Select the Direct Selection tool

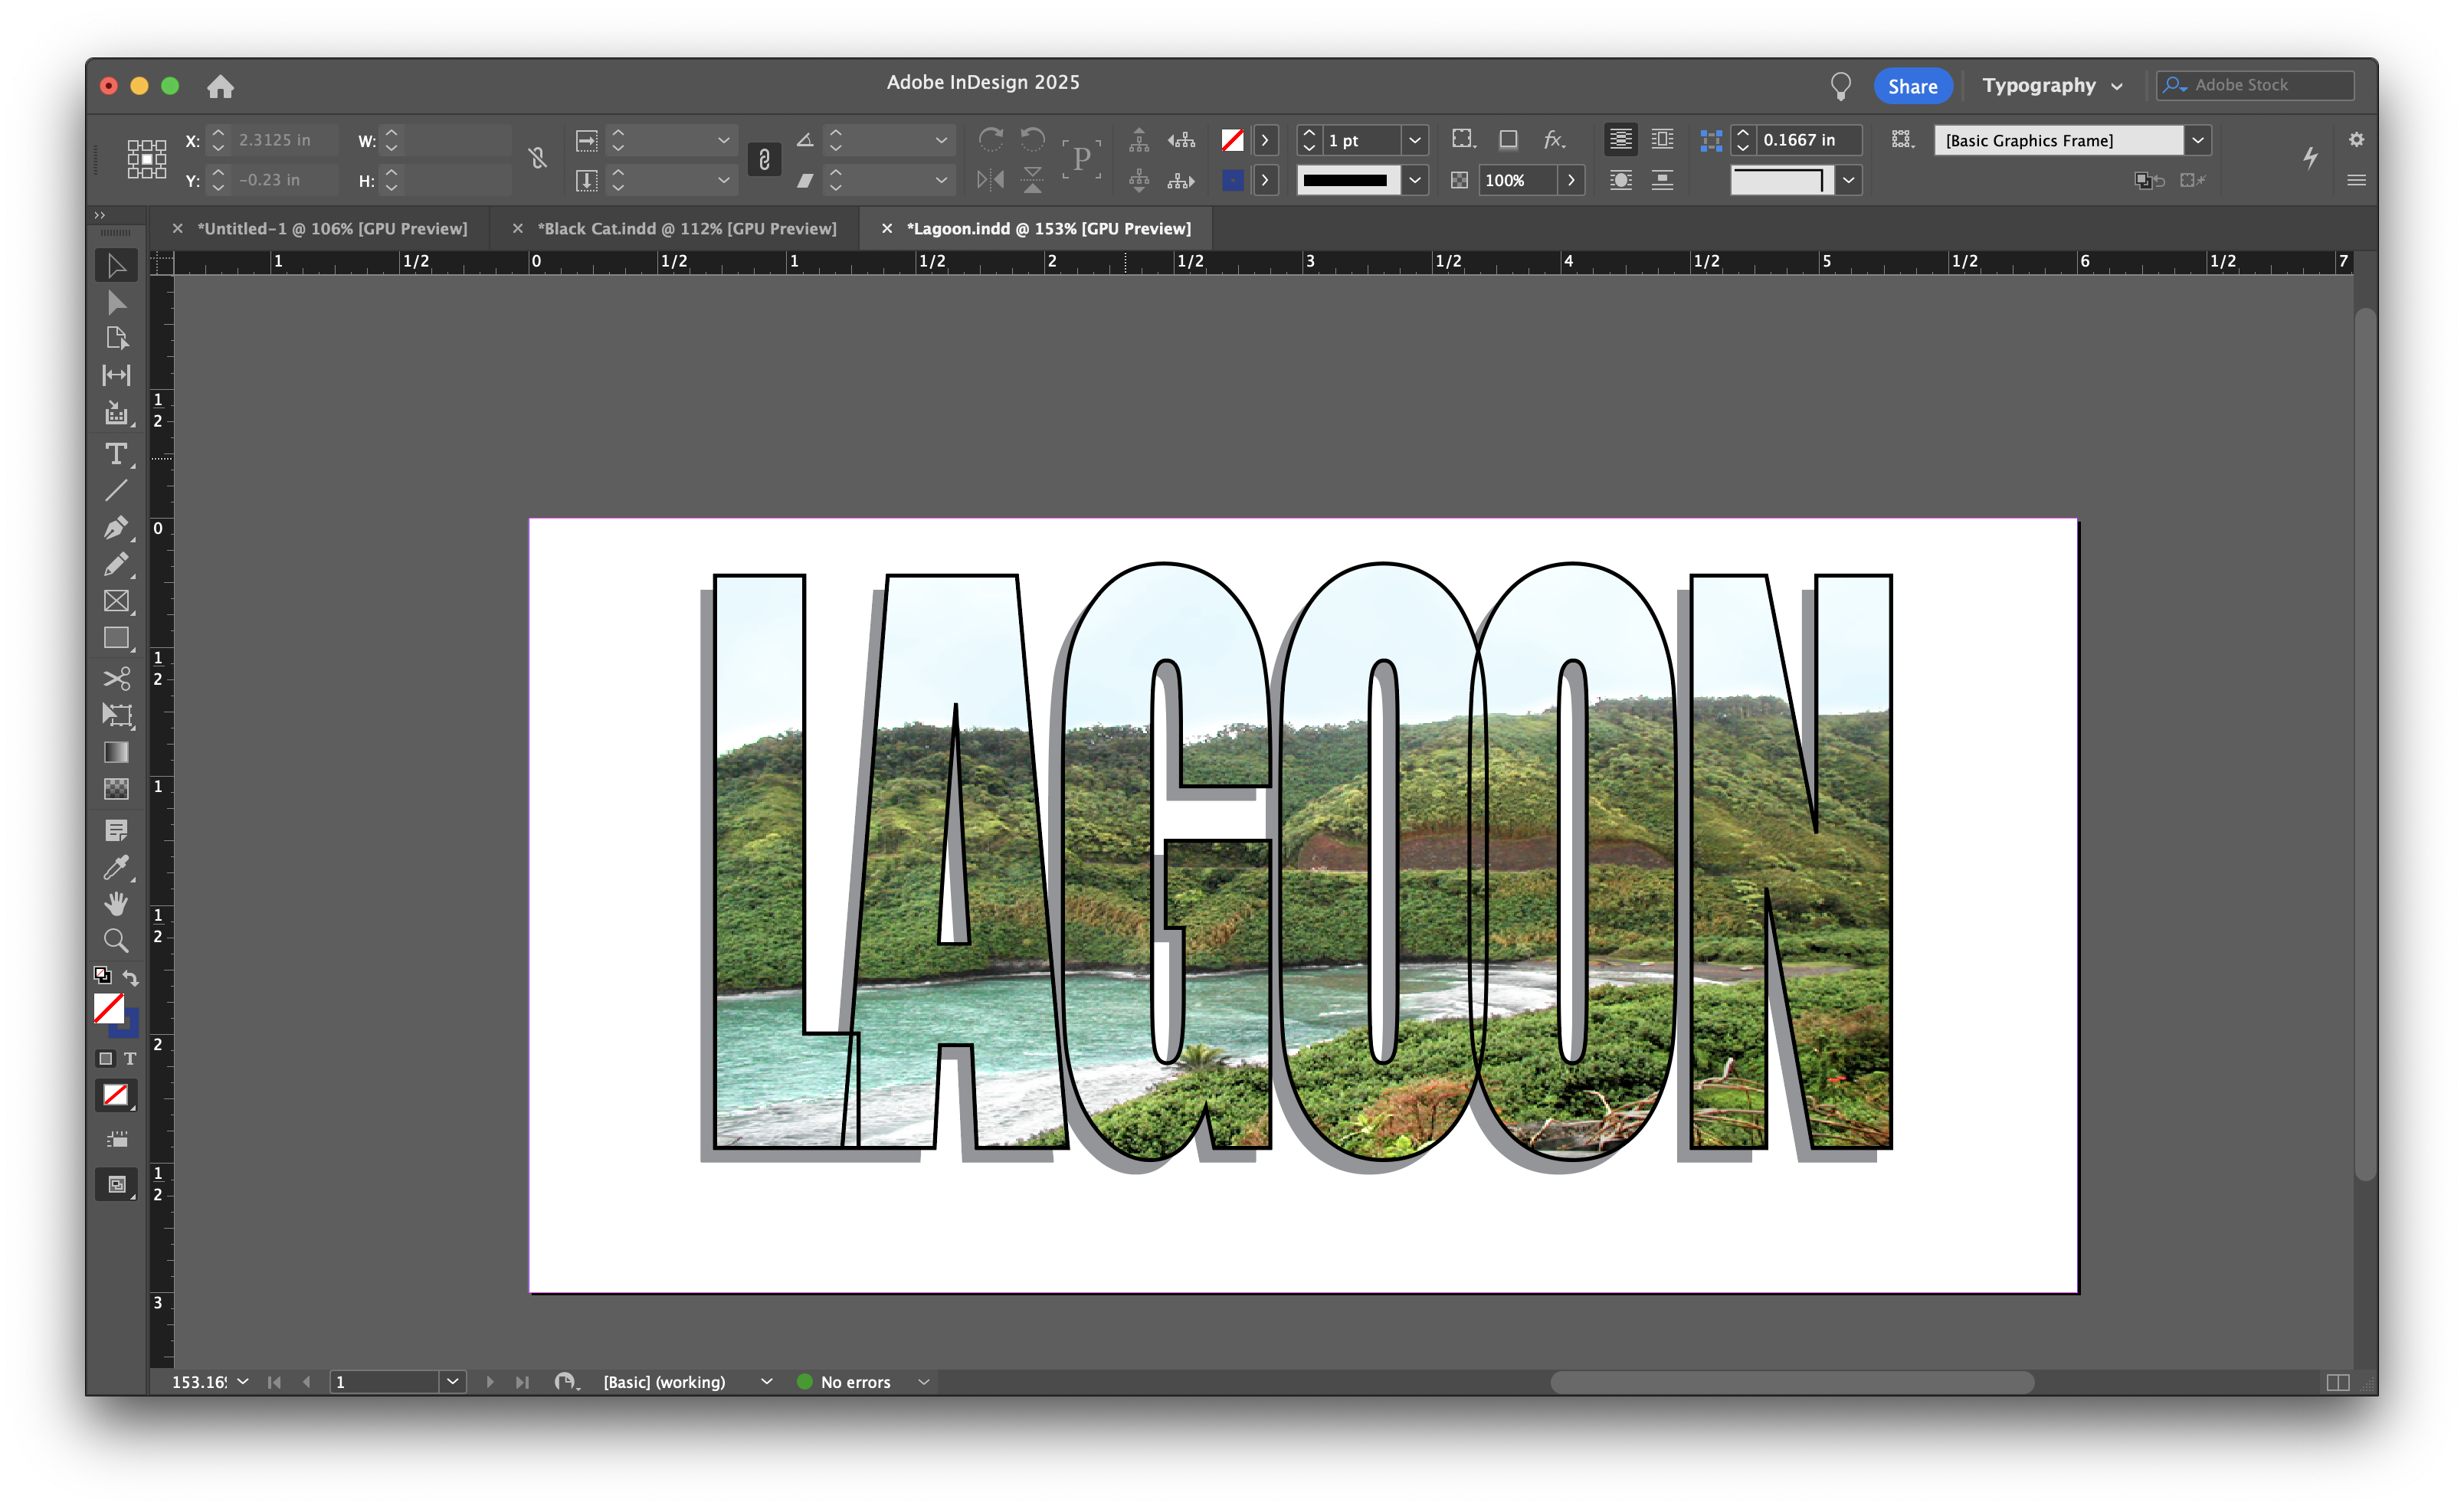[116, 302]
